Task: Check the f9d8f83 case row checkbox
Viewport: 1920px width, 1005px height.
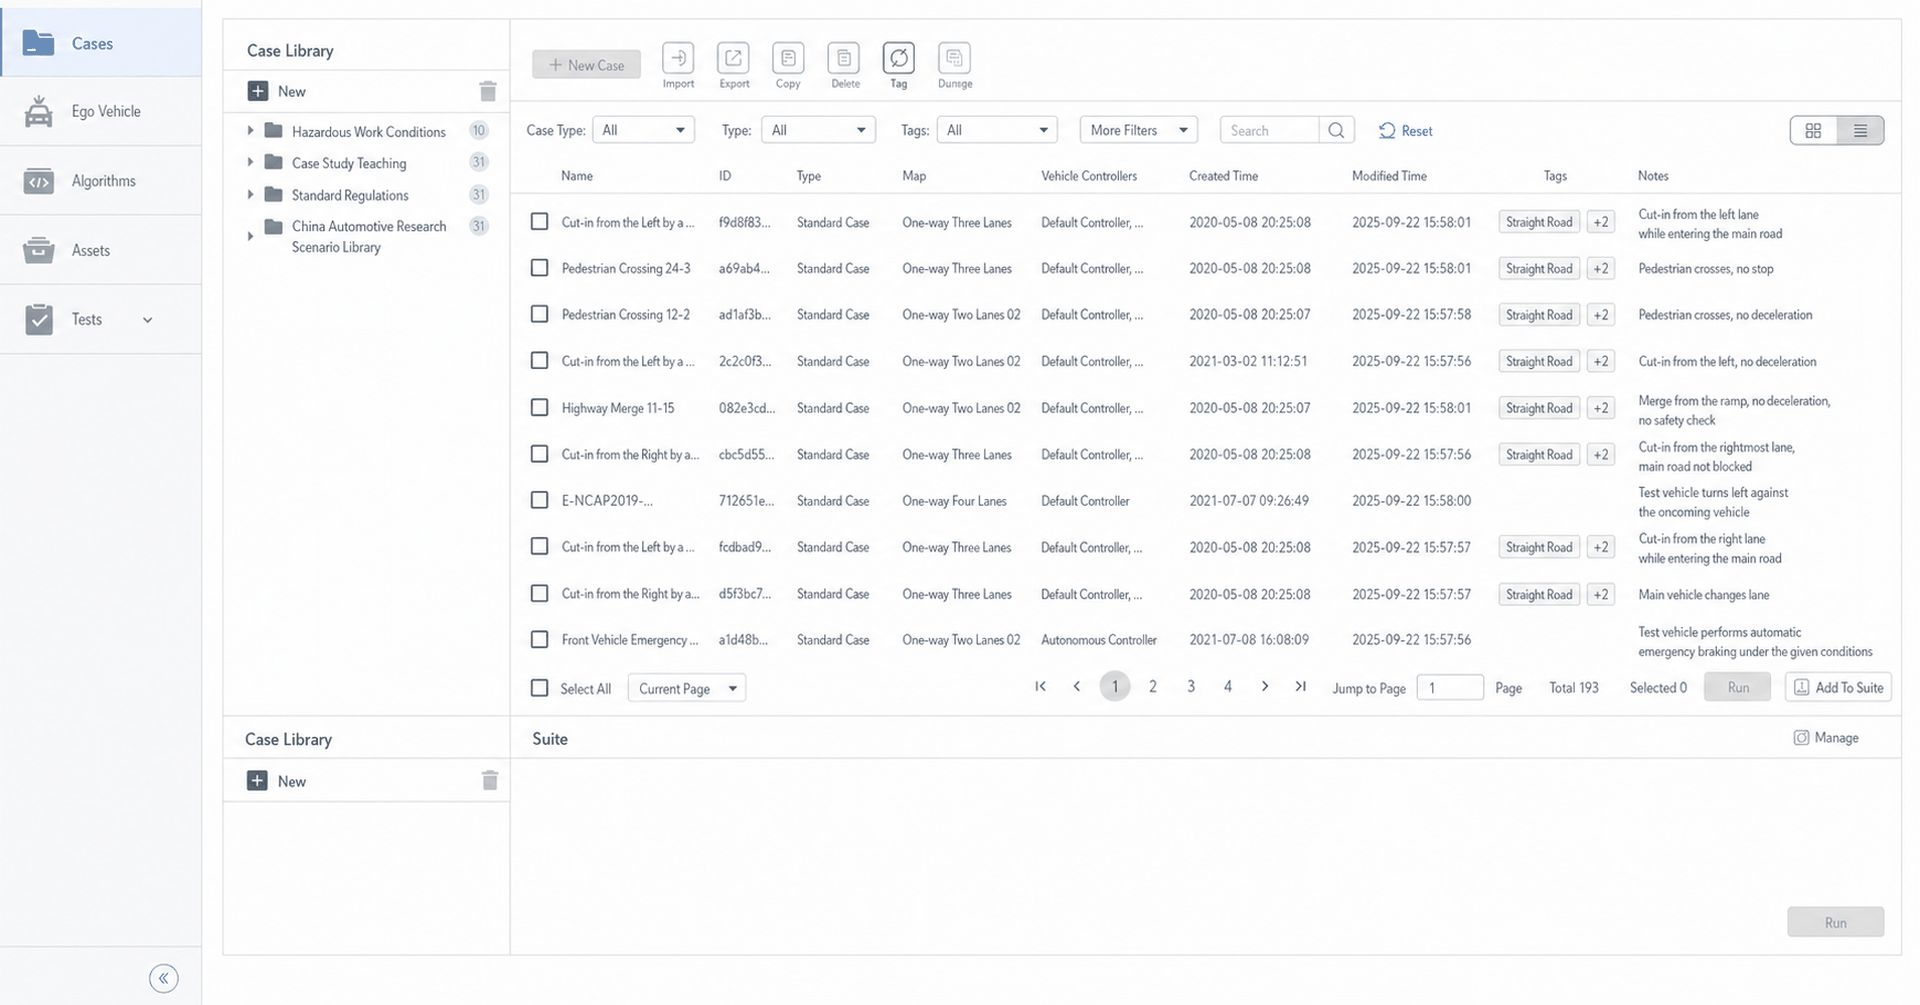Action: coord(539,221)
